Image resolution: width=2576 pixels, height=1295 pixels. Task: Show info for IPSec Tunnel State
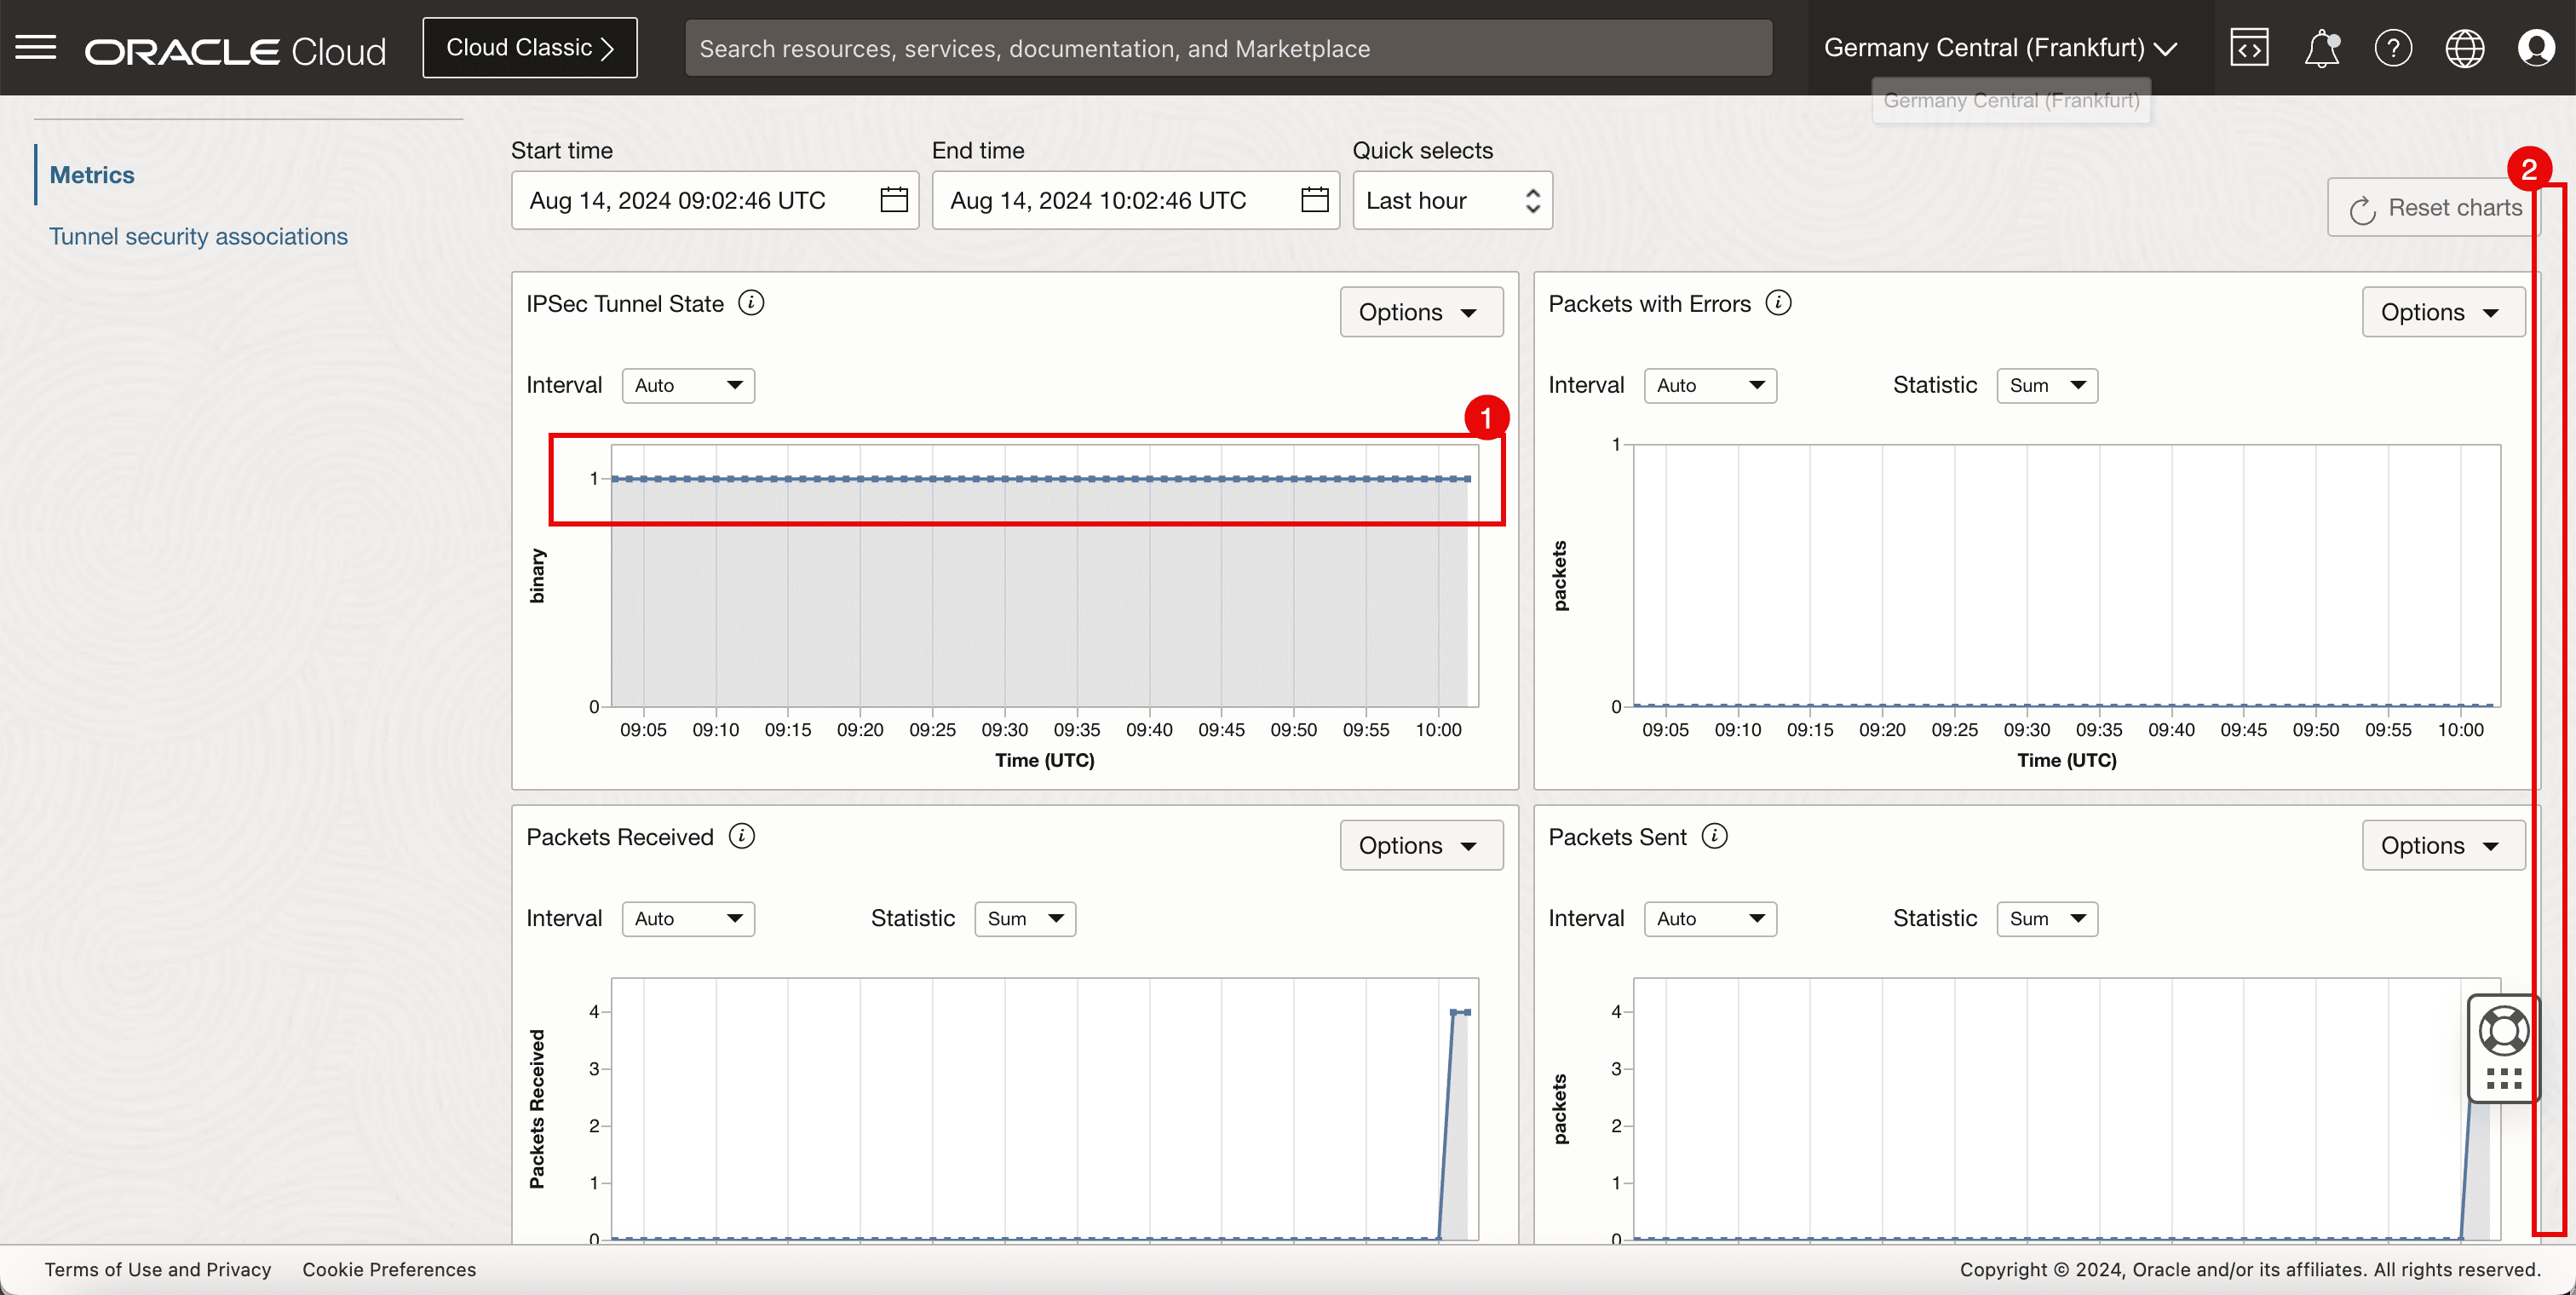[751, 303]
